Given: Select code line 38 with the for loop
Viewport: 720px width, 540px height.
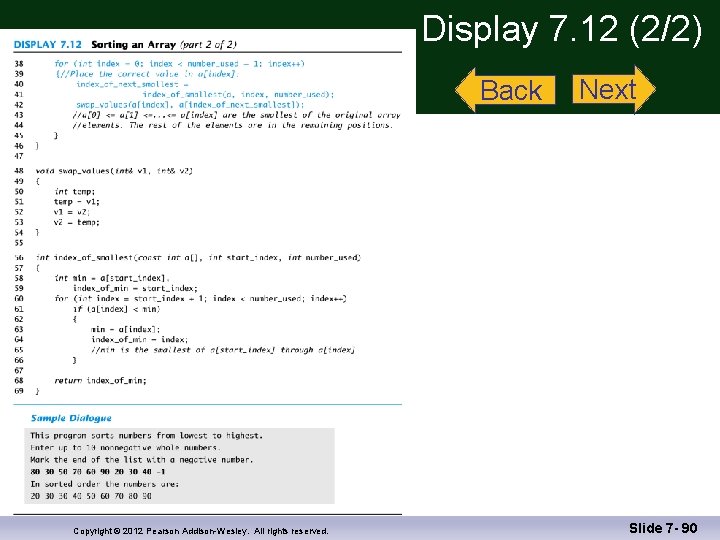Looking at the screenshot, I should click(x=179, y=64).
